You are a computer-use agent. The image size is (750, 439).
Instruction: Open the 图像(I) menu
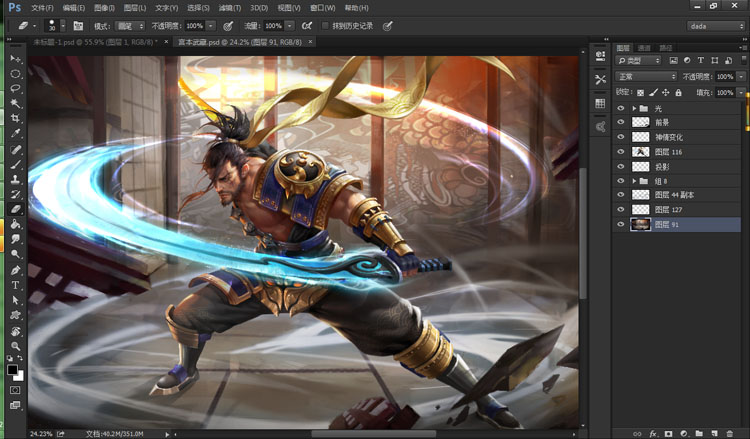(x=104, y=8)
